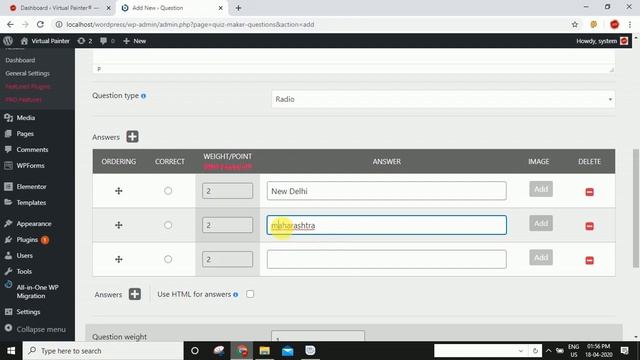Click the browser address bar URL
640x360 pixels.
coord(190,24)
